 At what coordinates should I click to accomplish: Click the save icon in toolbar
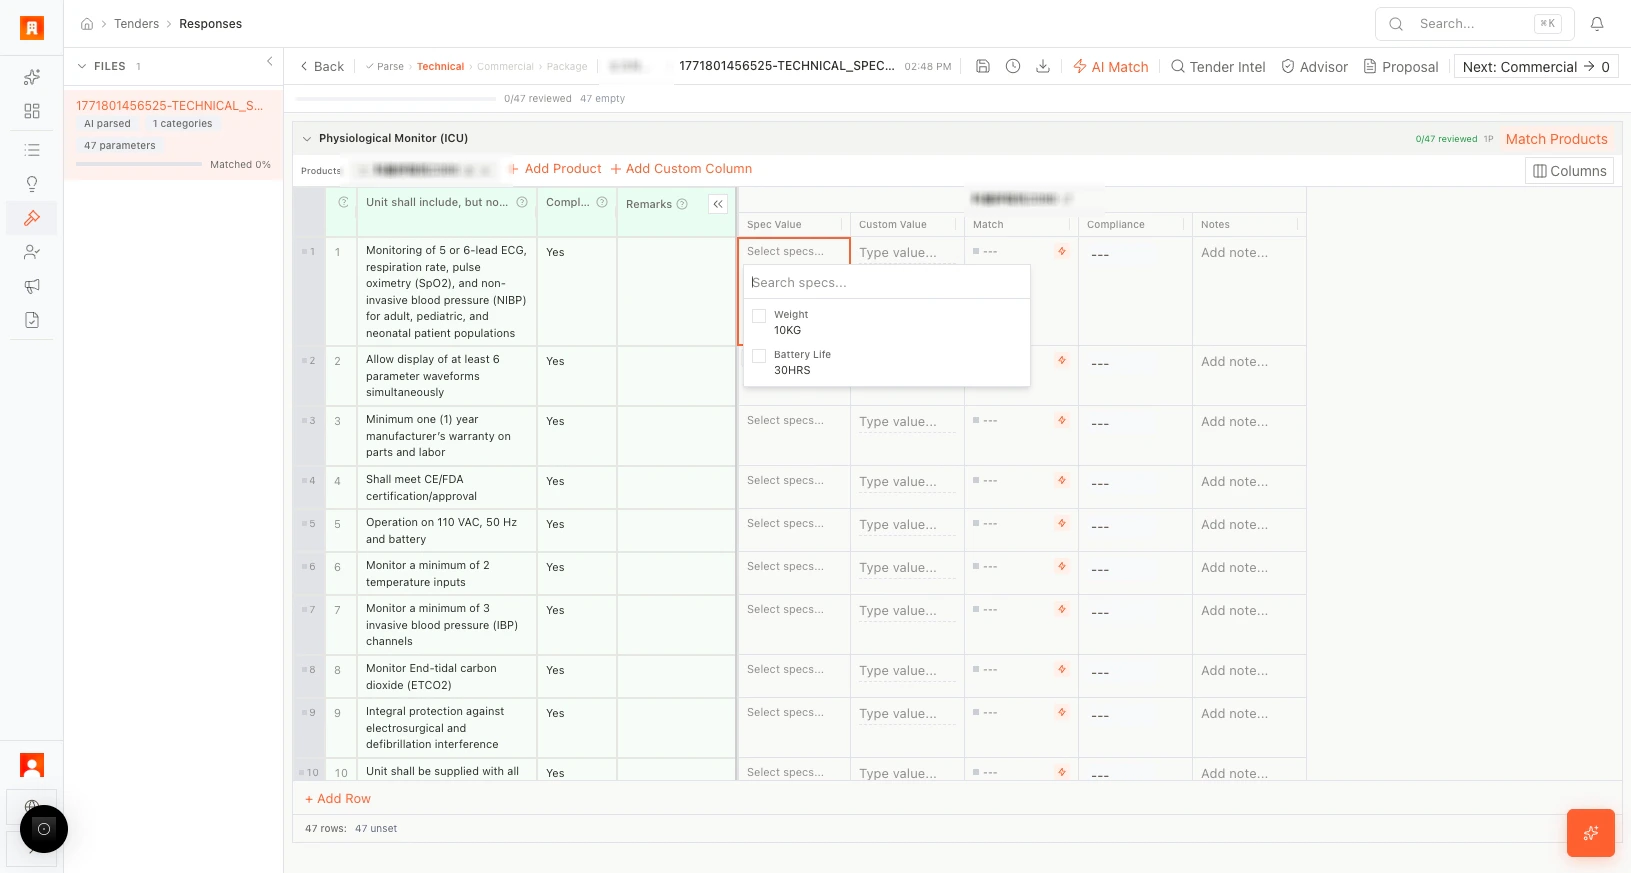click(983, 66)
